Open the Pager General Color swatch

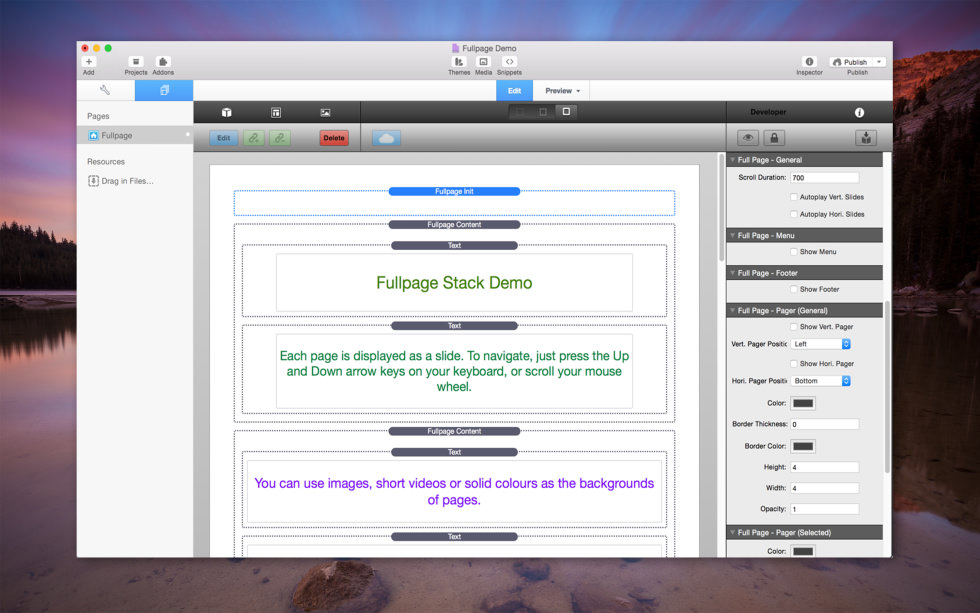coord(803,403)
